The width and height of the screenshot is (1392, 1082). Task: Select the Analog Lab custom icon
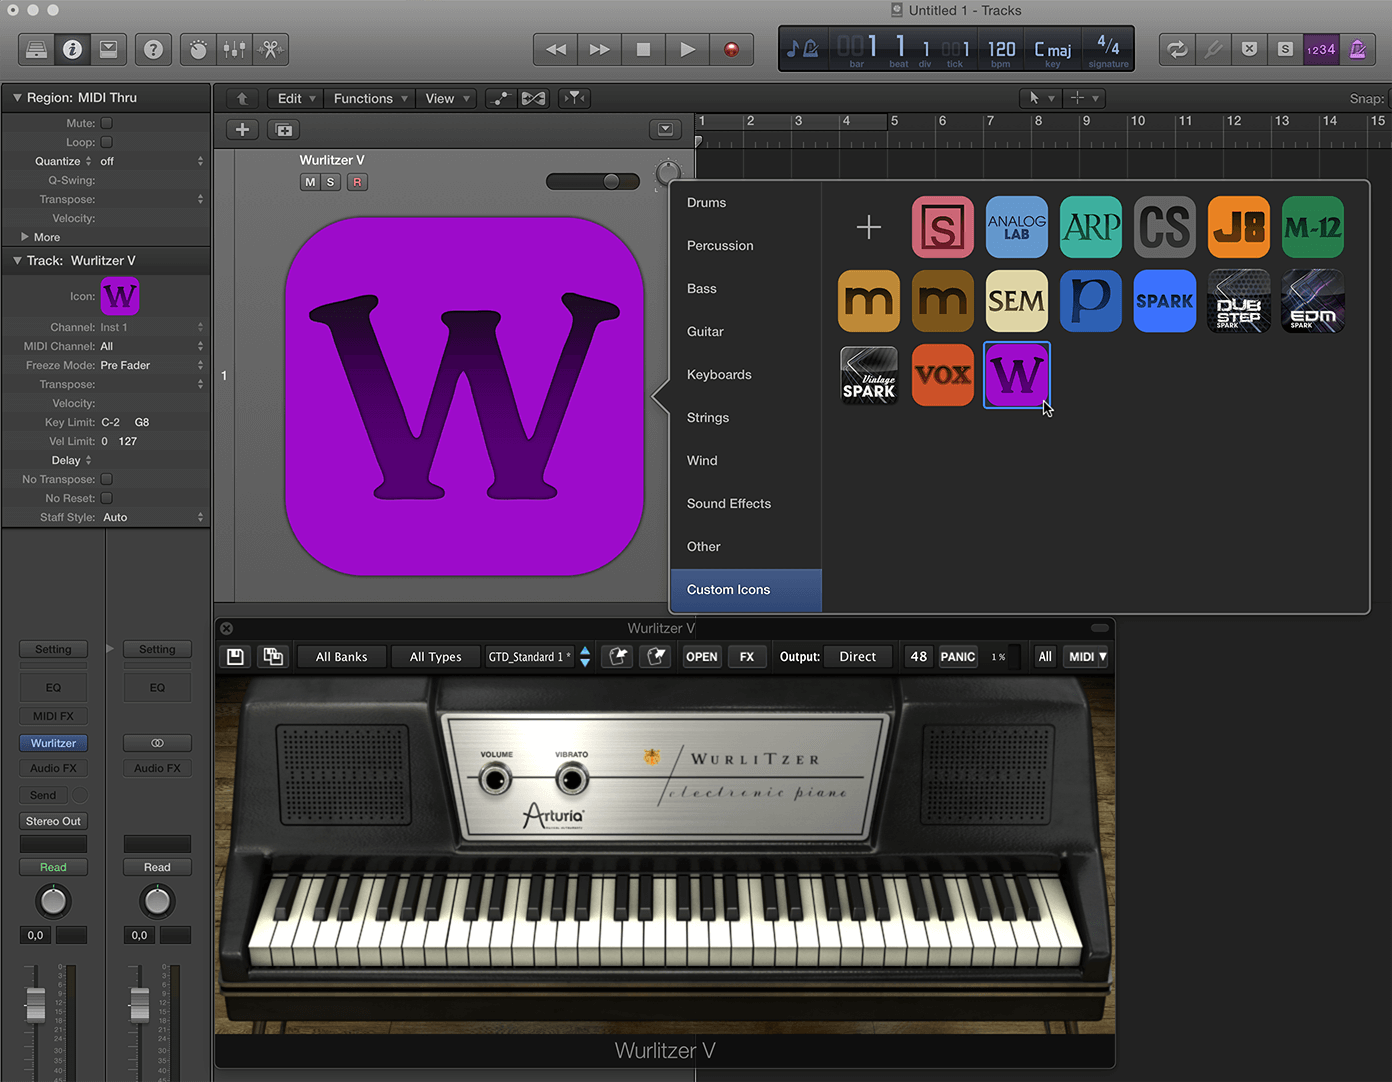1016,227
